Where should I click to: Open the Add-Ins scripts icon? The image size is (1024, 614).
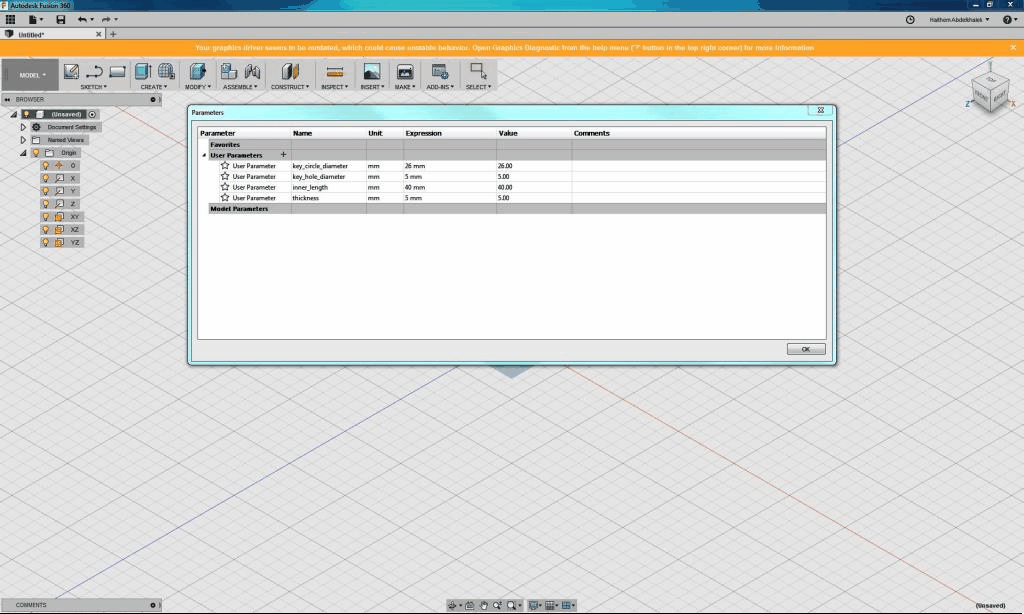point(440,72)
